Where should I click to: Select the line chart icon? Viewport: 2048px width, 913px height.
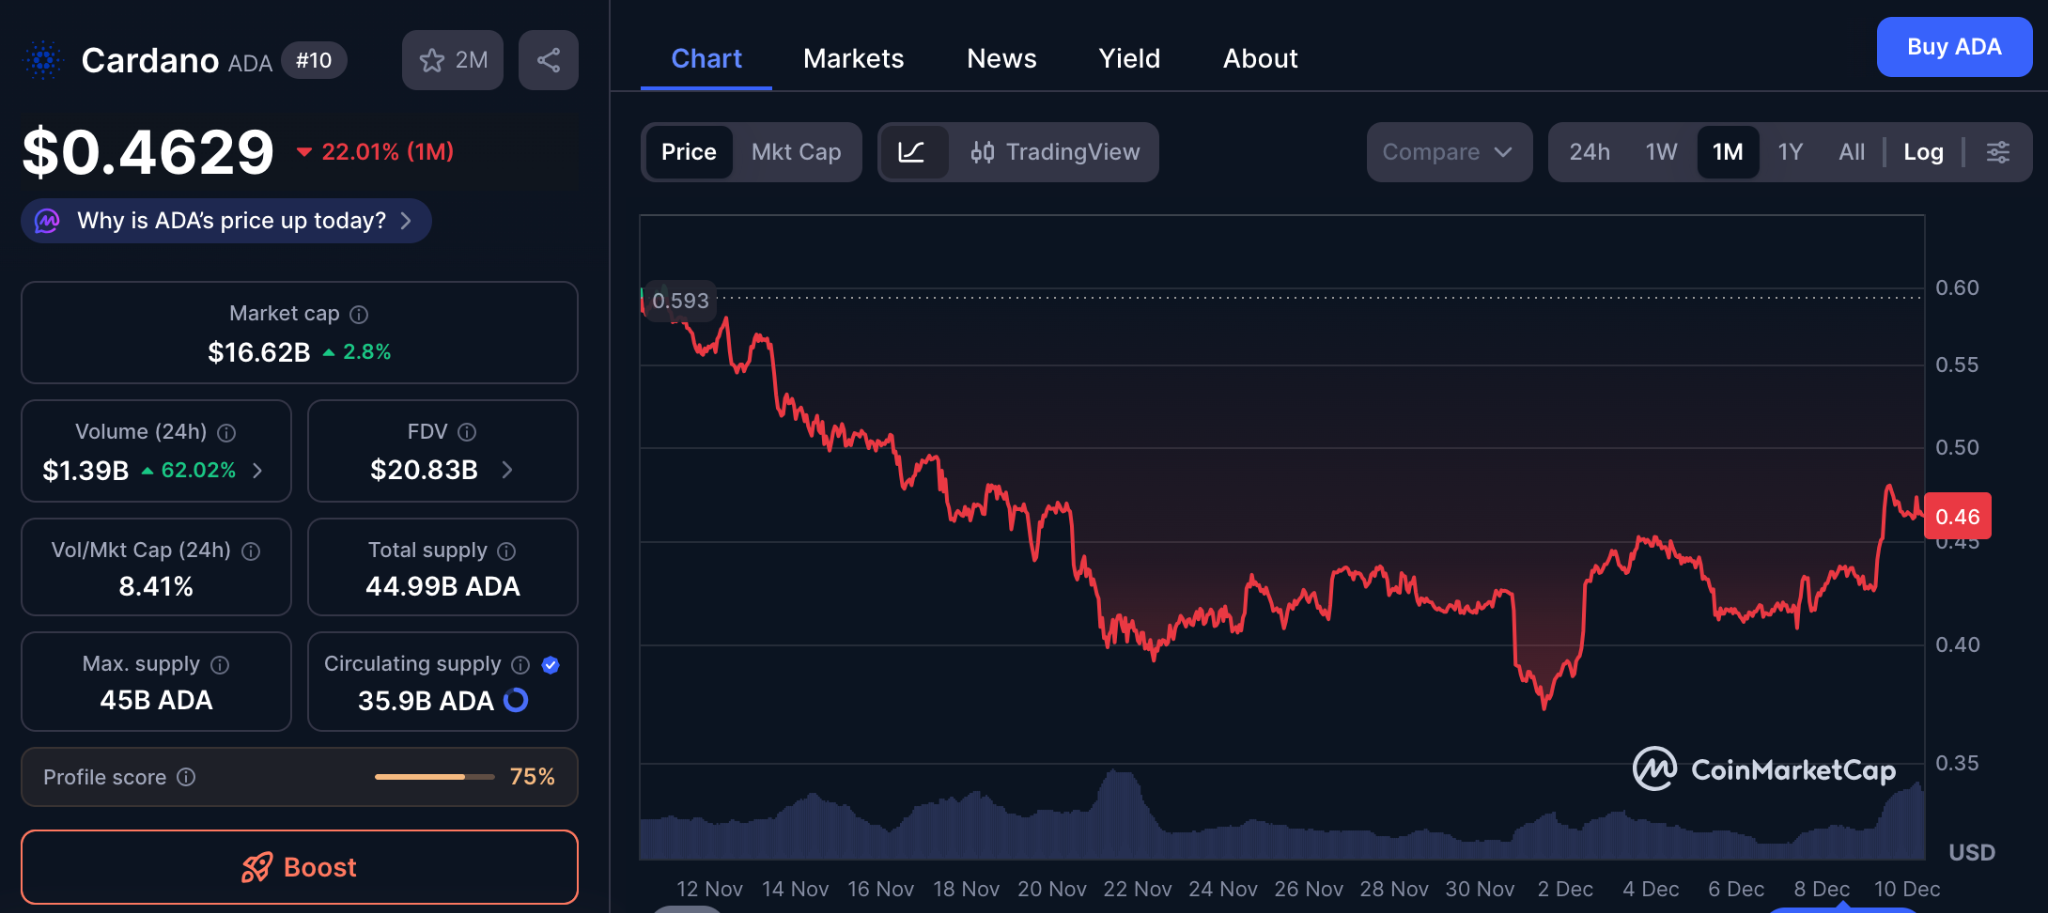(x=911, y=152)
